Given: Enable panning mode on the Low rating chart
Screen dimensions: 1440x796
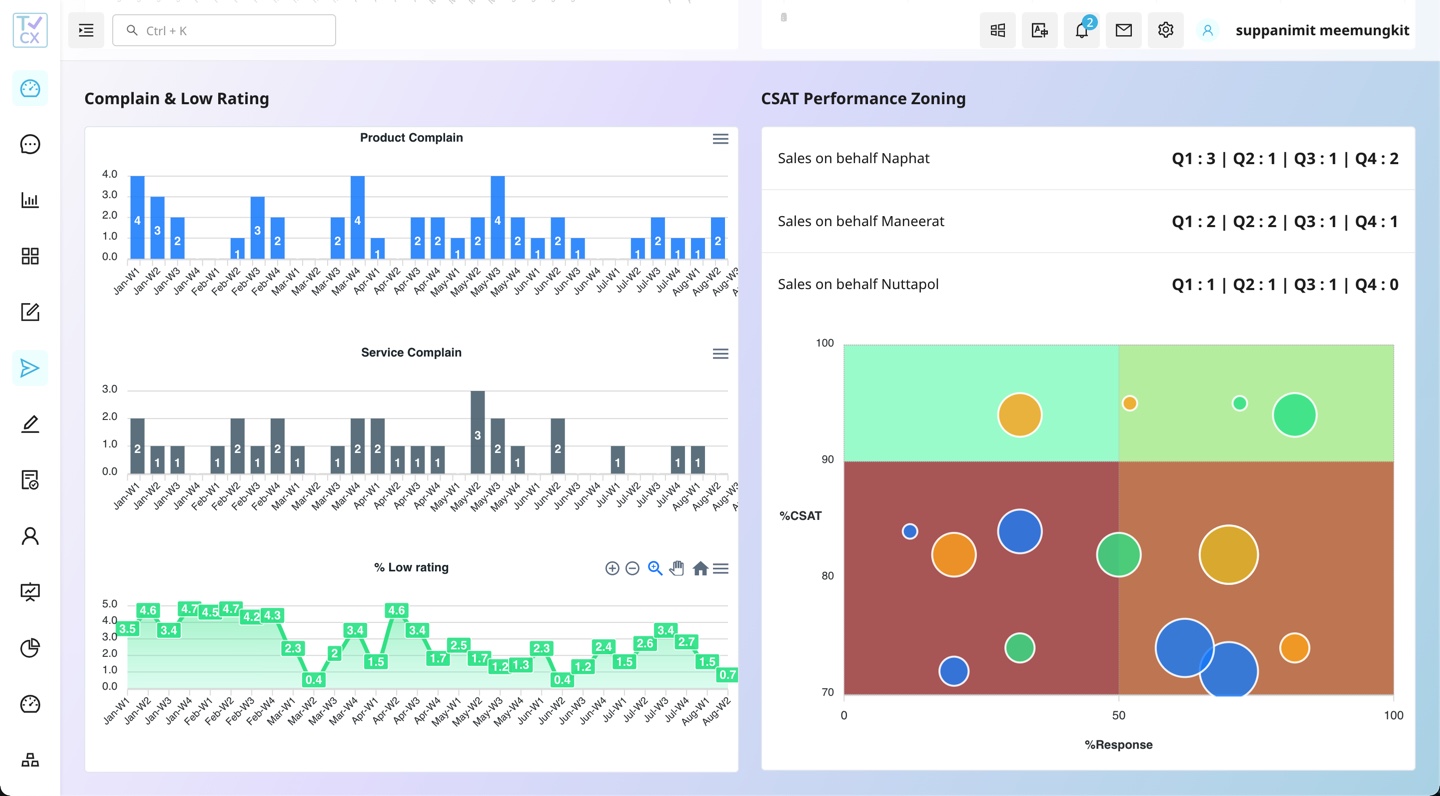Looking at the screenshot, I should click(677, 568).
